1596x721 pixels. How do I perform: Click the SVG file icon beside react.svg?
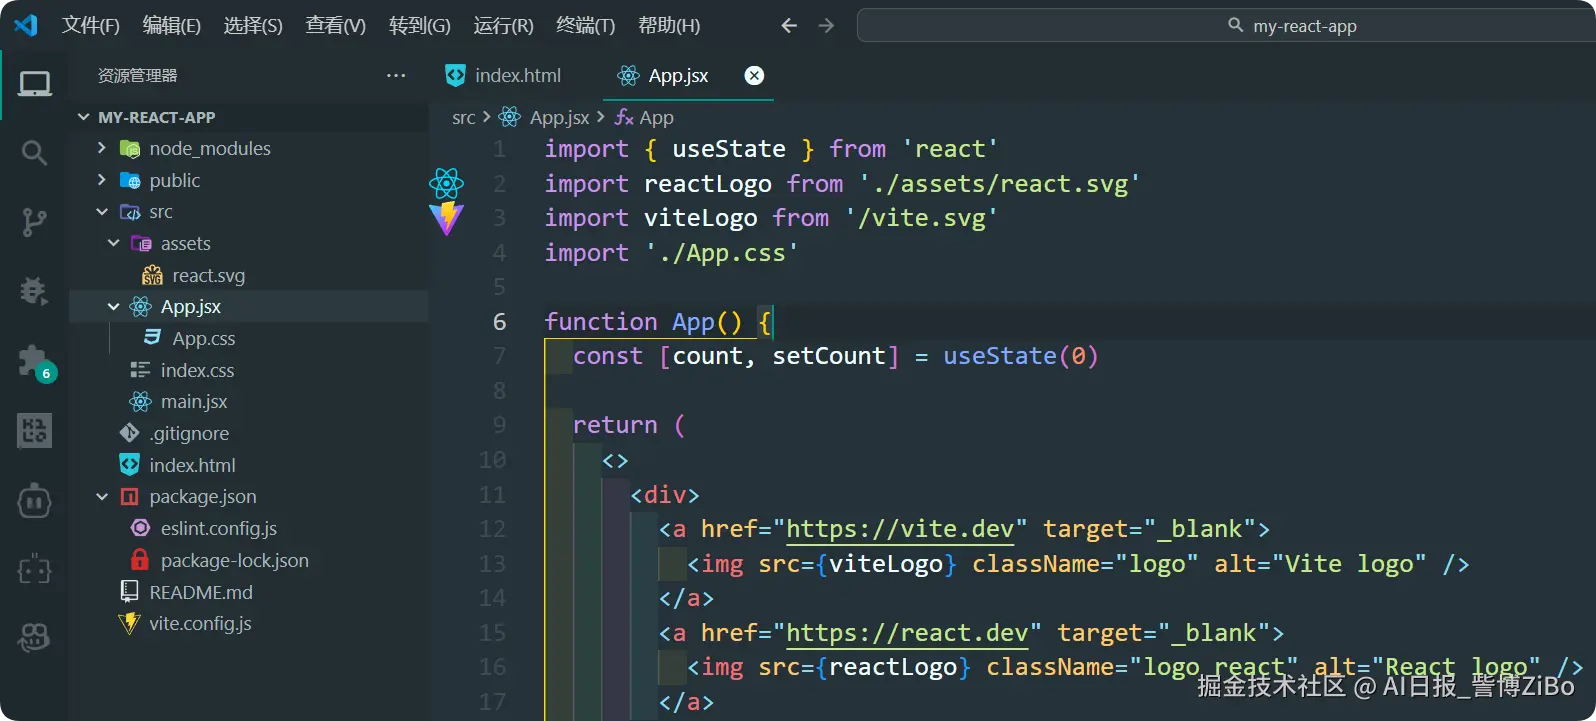point(152,276)
